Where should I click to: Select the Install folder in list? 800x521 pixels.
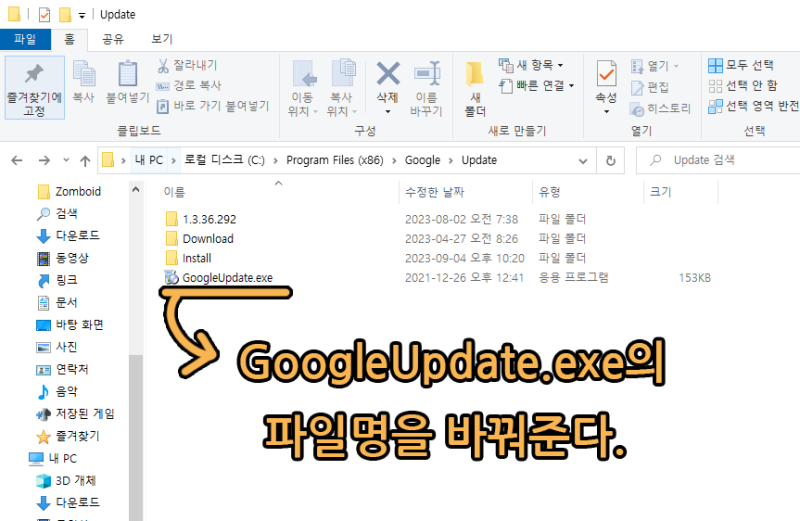(x=197, y=258)
